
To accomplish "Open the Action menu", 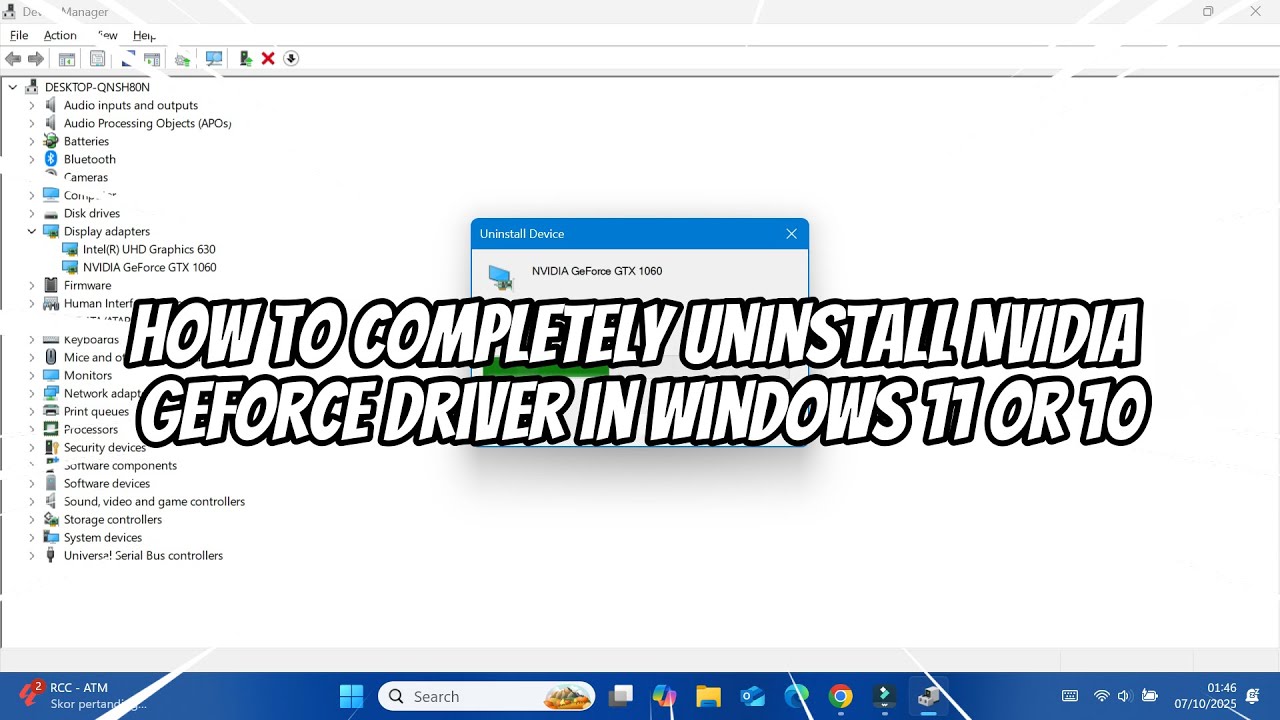I will [x=60, y=35].
